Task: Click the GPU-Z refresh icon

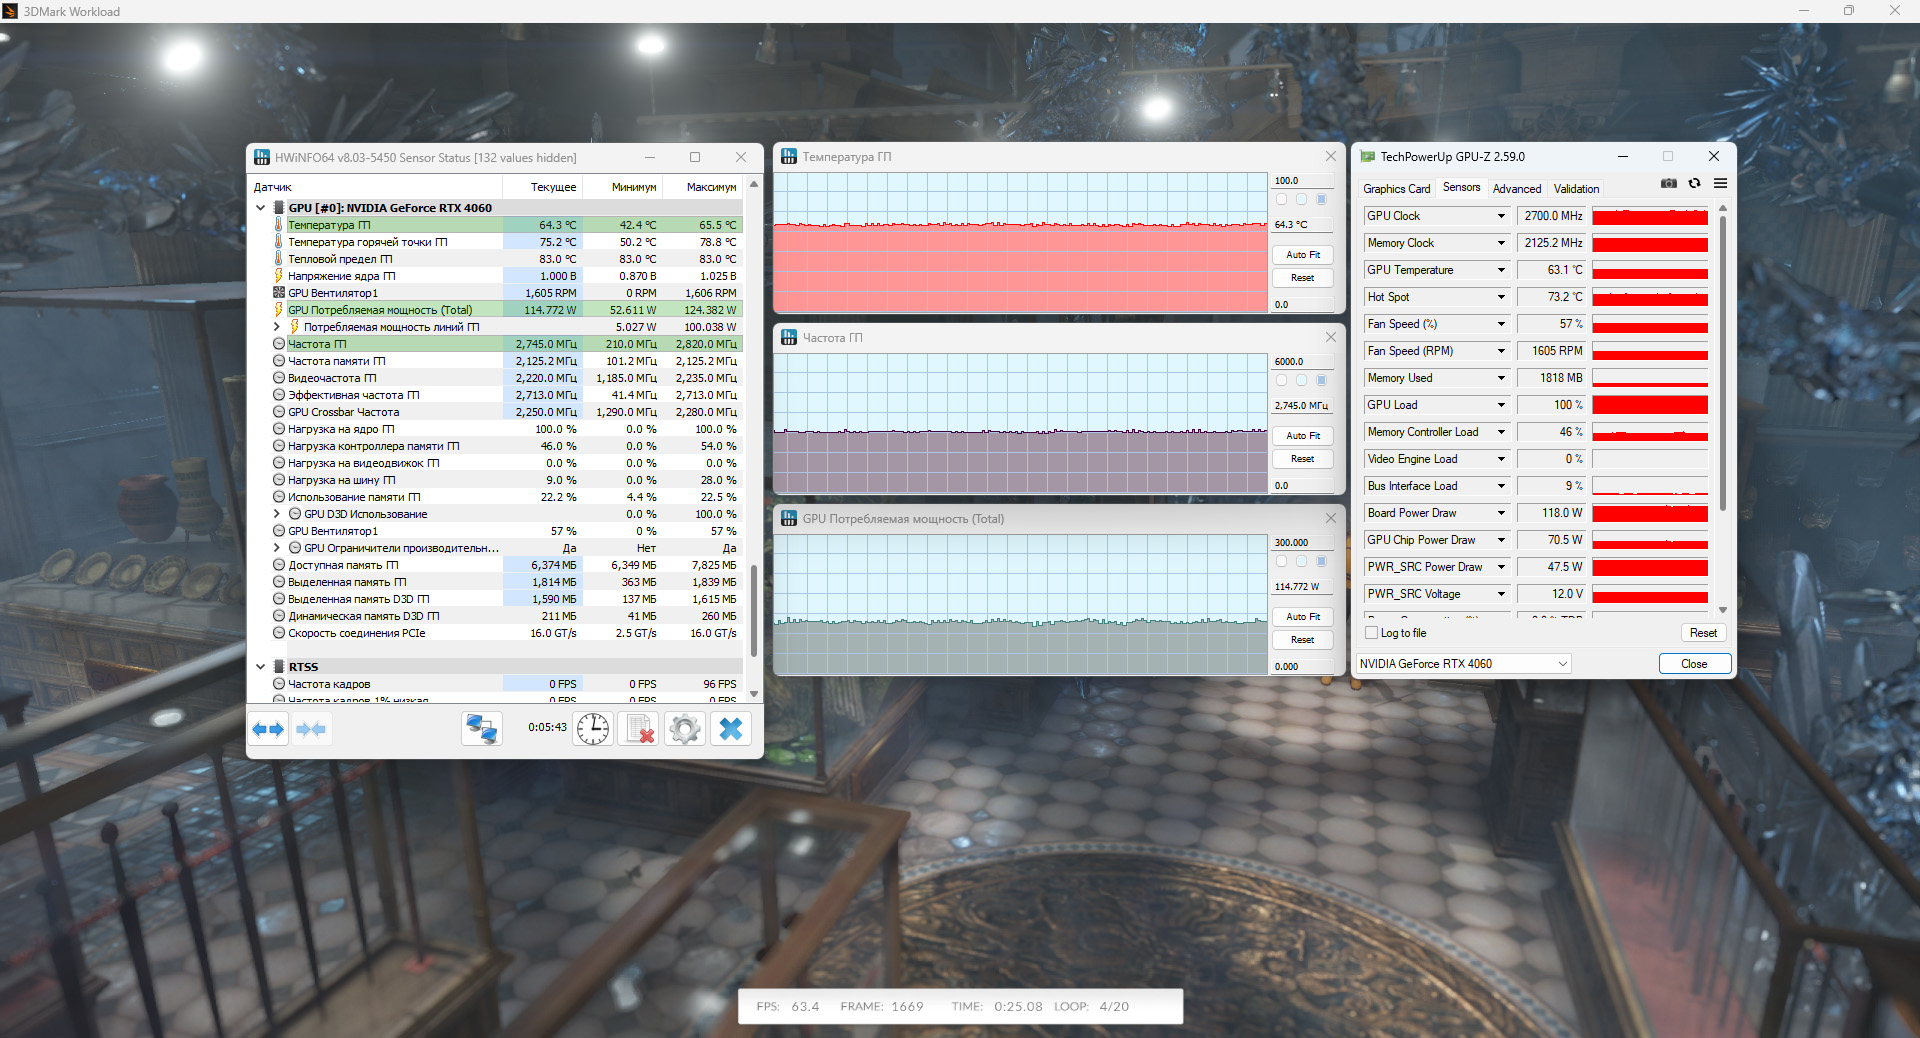Action: [x=1694, y=183]
